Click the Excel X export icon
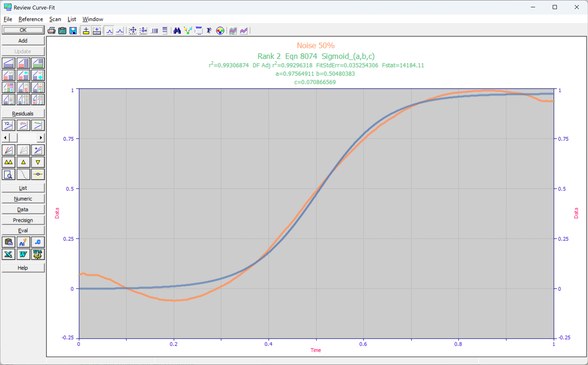This screenshot has height=365, width=588. pos(8,254)
